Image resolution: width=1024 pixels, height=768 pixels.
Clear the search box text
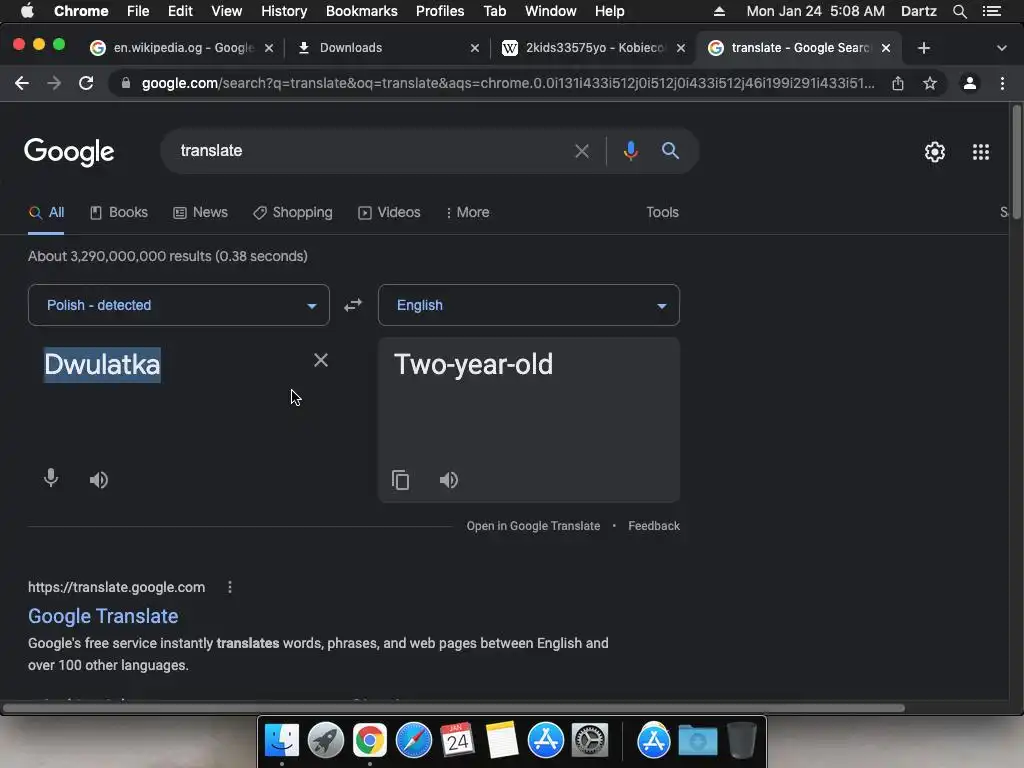click(x=581, y=152)
